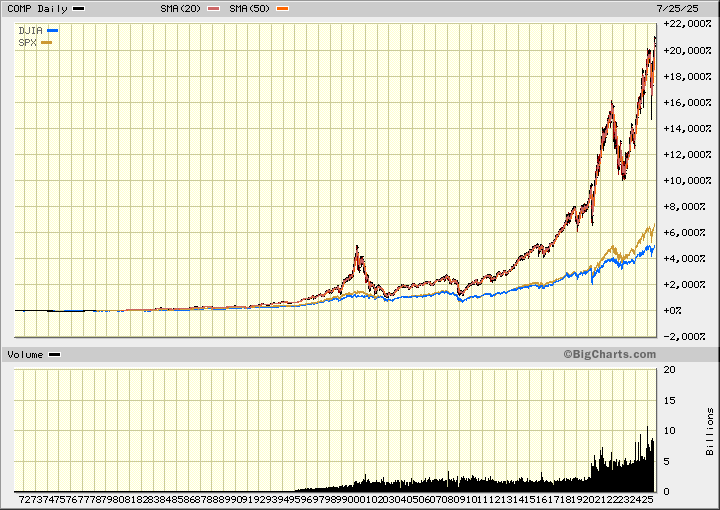Click the 10 volume axis label
The width and height of the screenshot is (720, 510).
point(669,431)
